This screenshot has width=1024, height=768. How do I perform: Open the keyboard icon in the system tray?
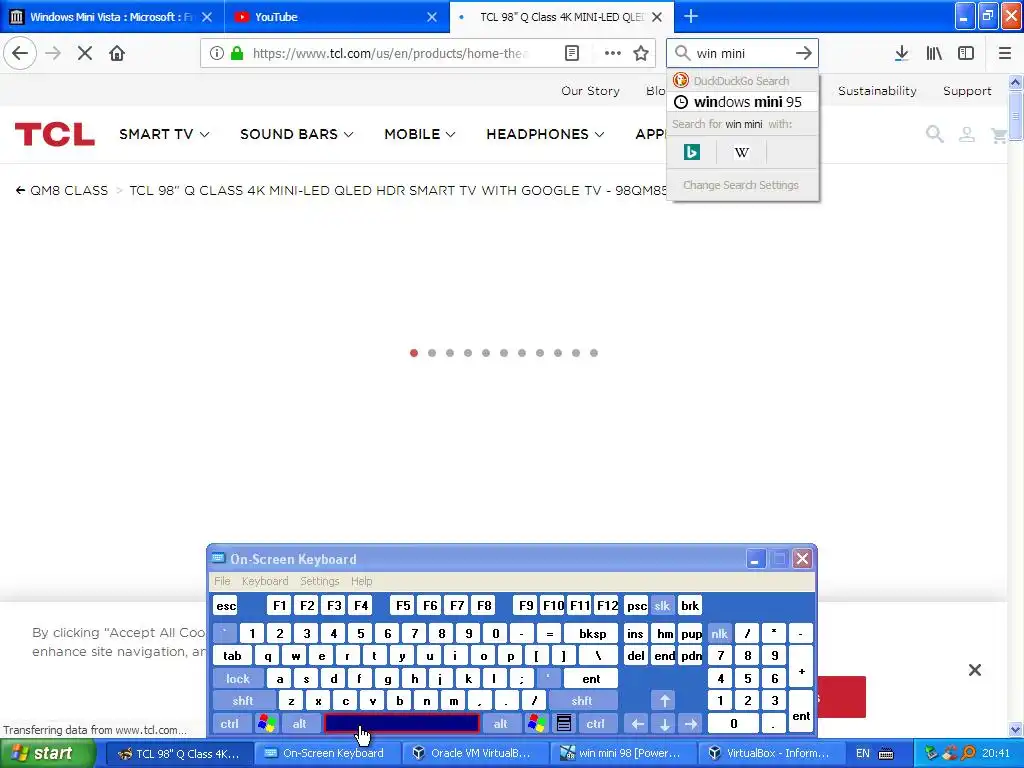(886, 754)
